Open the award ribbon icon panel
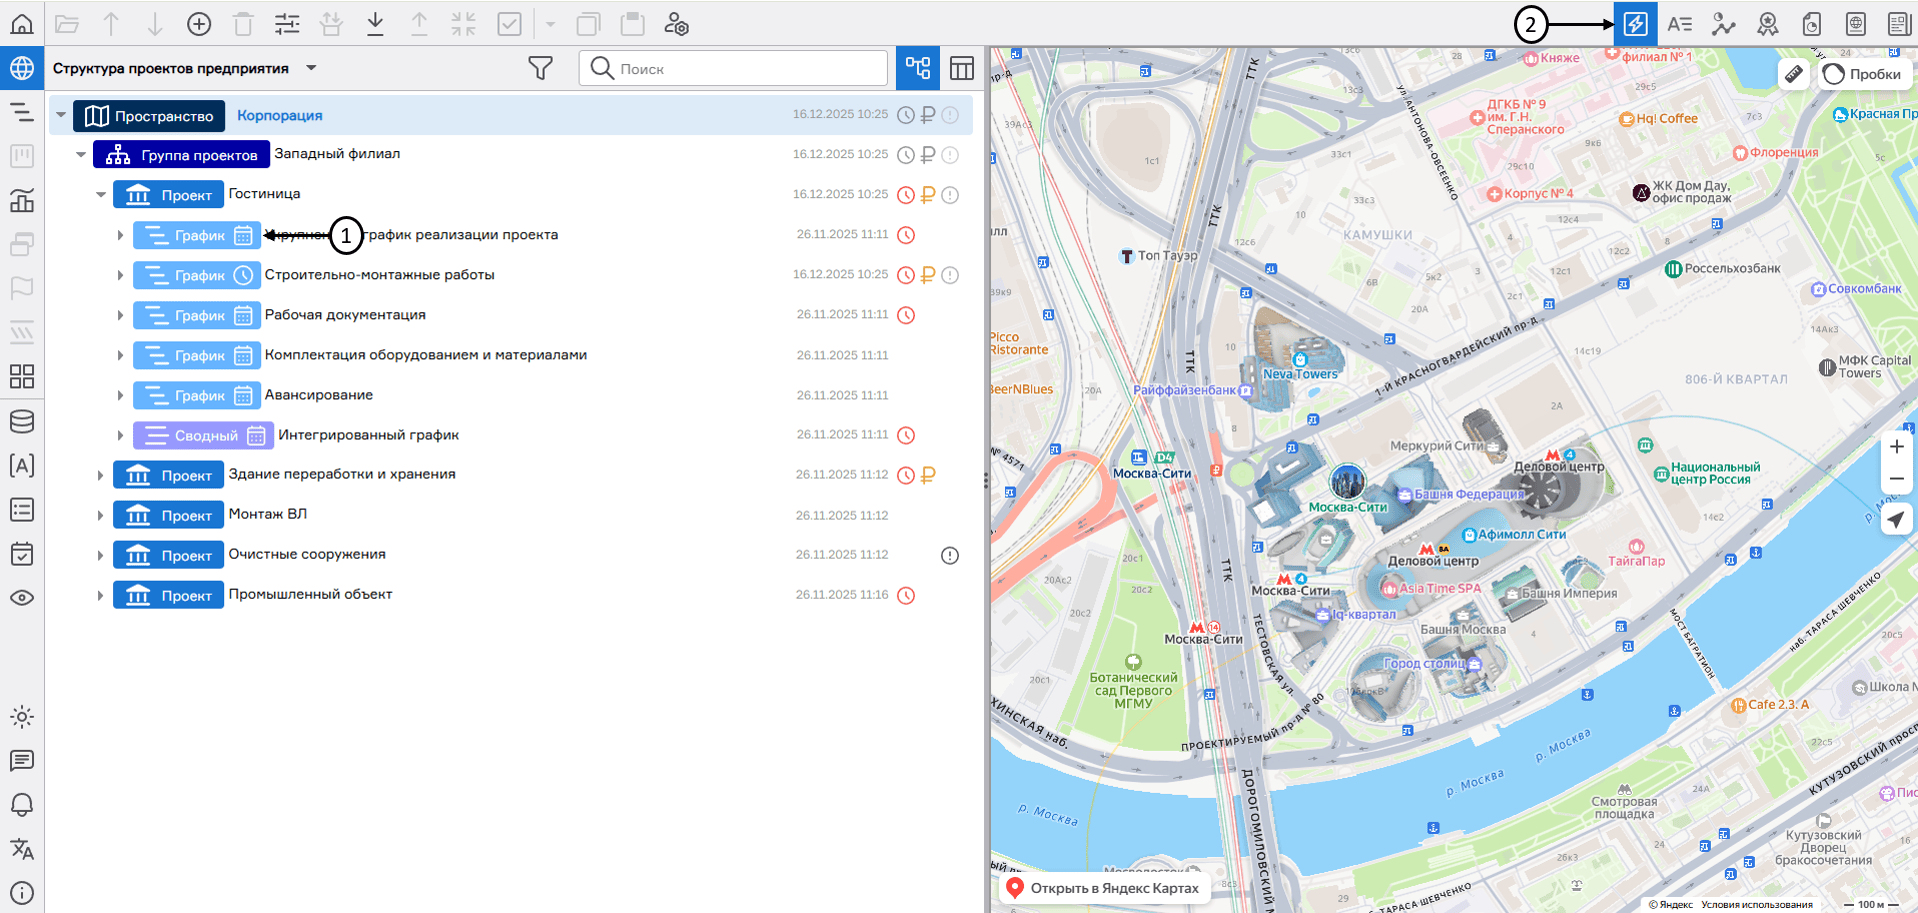Viewport: 1918px width, 913px height. [1767, 24]
